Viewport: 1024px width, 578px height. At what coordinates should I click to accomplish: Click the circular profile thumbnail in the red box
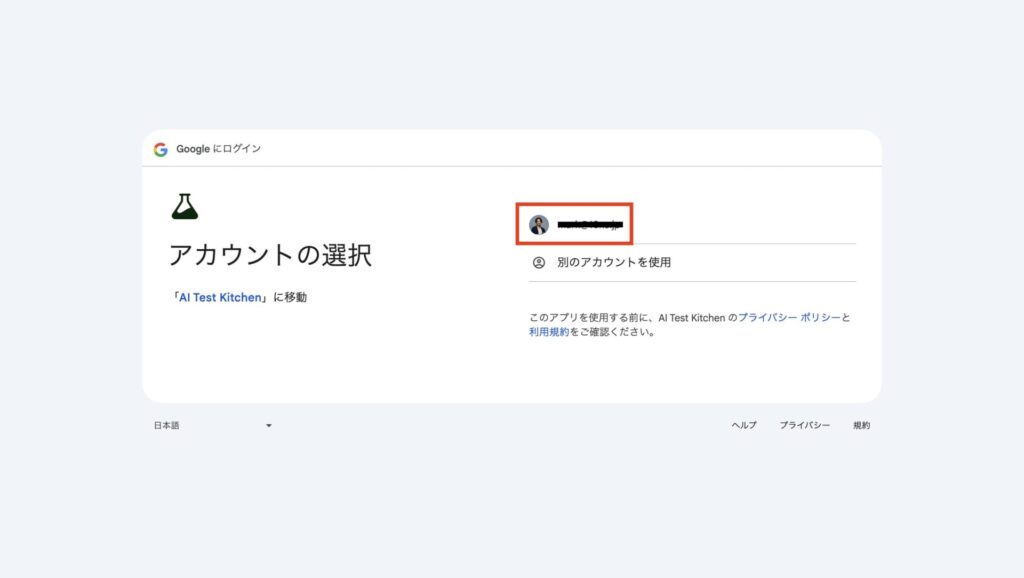pos(538,222)
